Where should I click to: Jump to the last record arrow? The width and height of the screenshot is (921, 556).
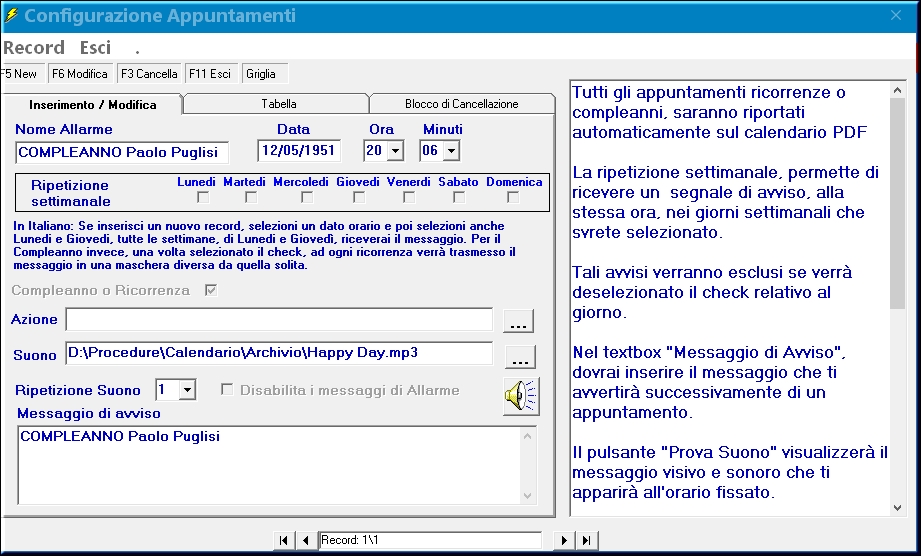pos(587,541)
